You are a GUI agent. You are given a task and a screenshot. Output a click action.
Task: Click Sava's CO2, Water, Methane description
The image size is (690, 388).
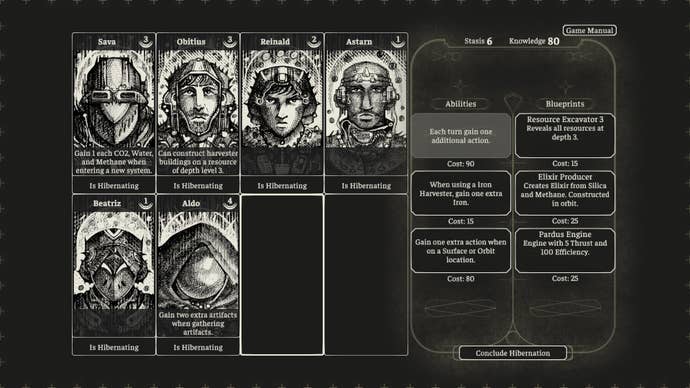[x=114, y=162]
